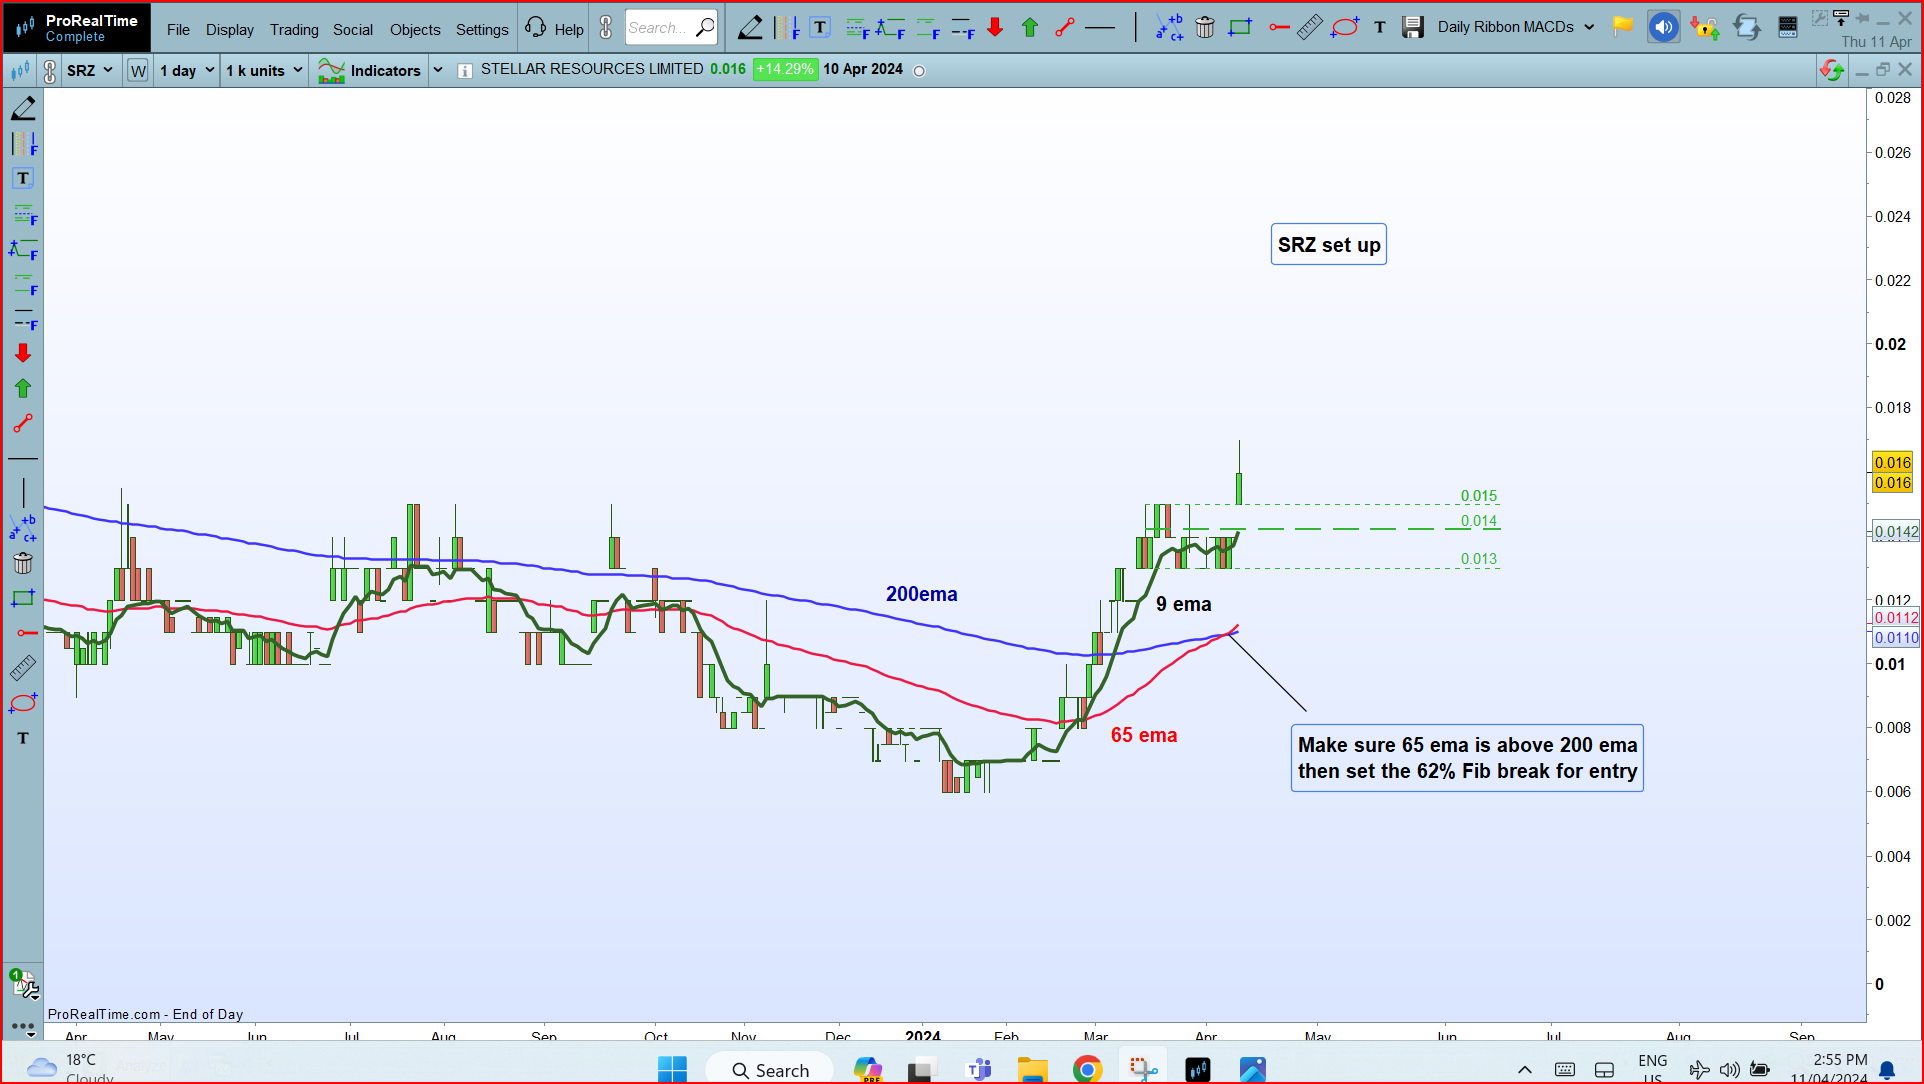Screen dimensions: 1924x1084
Task: Open Google Chrome from the taskbar
Action: click(1087, 1069)
